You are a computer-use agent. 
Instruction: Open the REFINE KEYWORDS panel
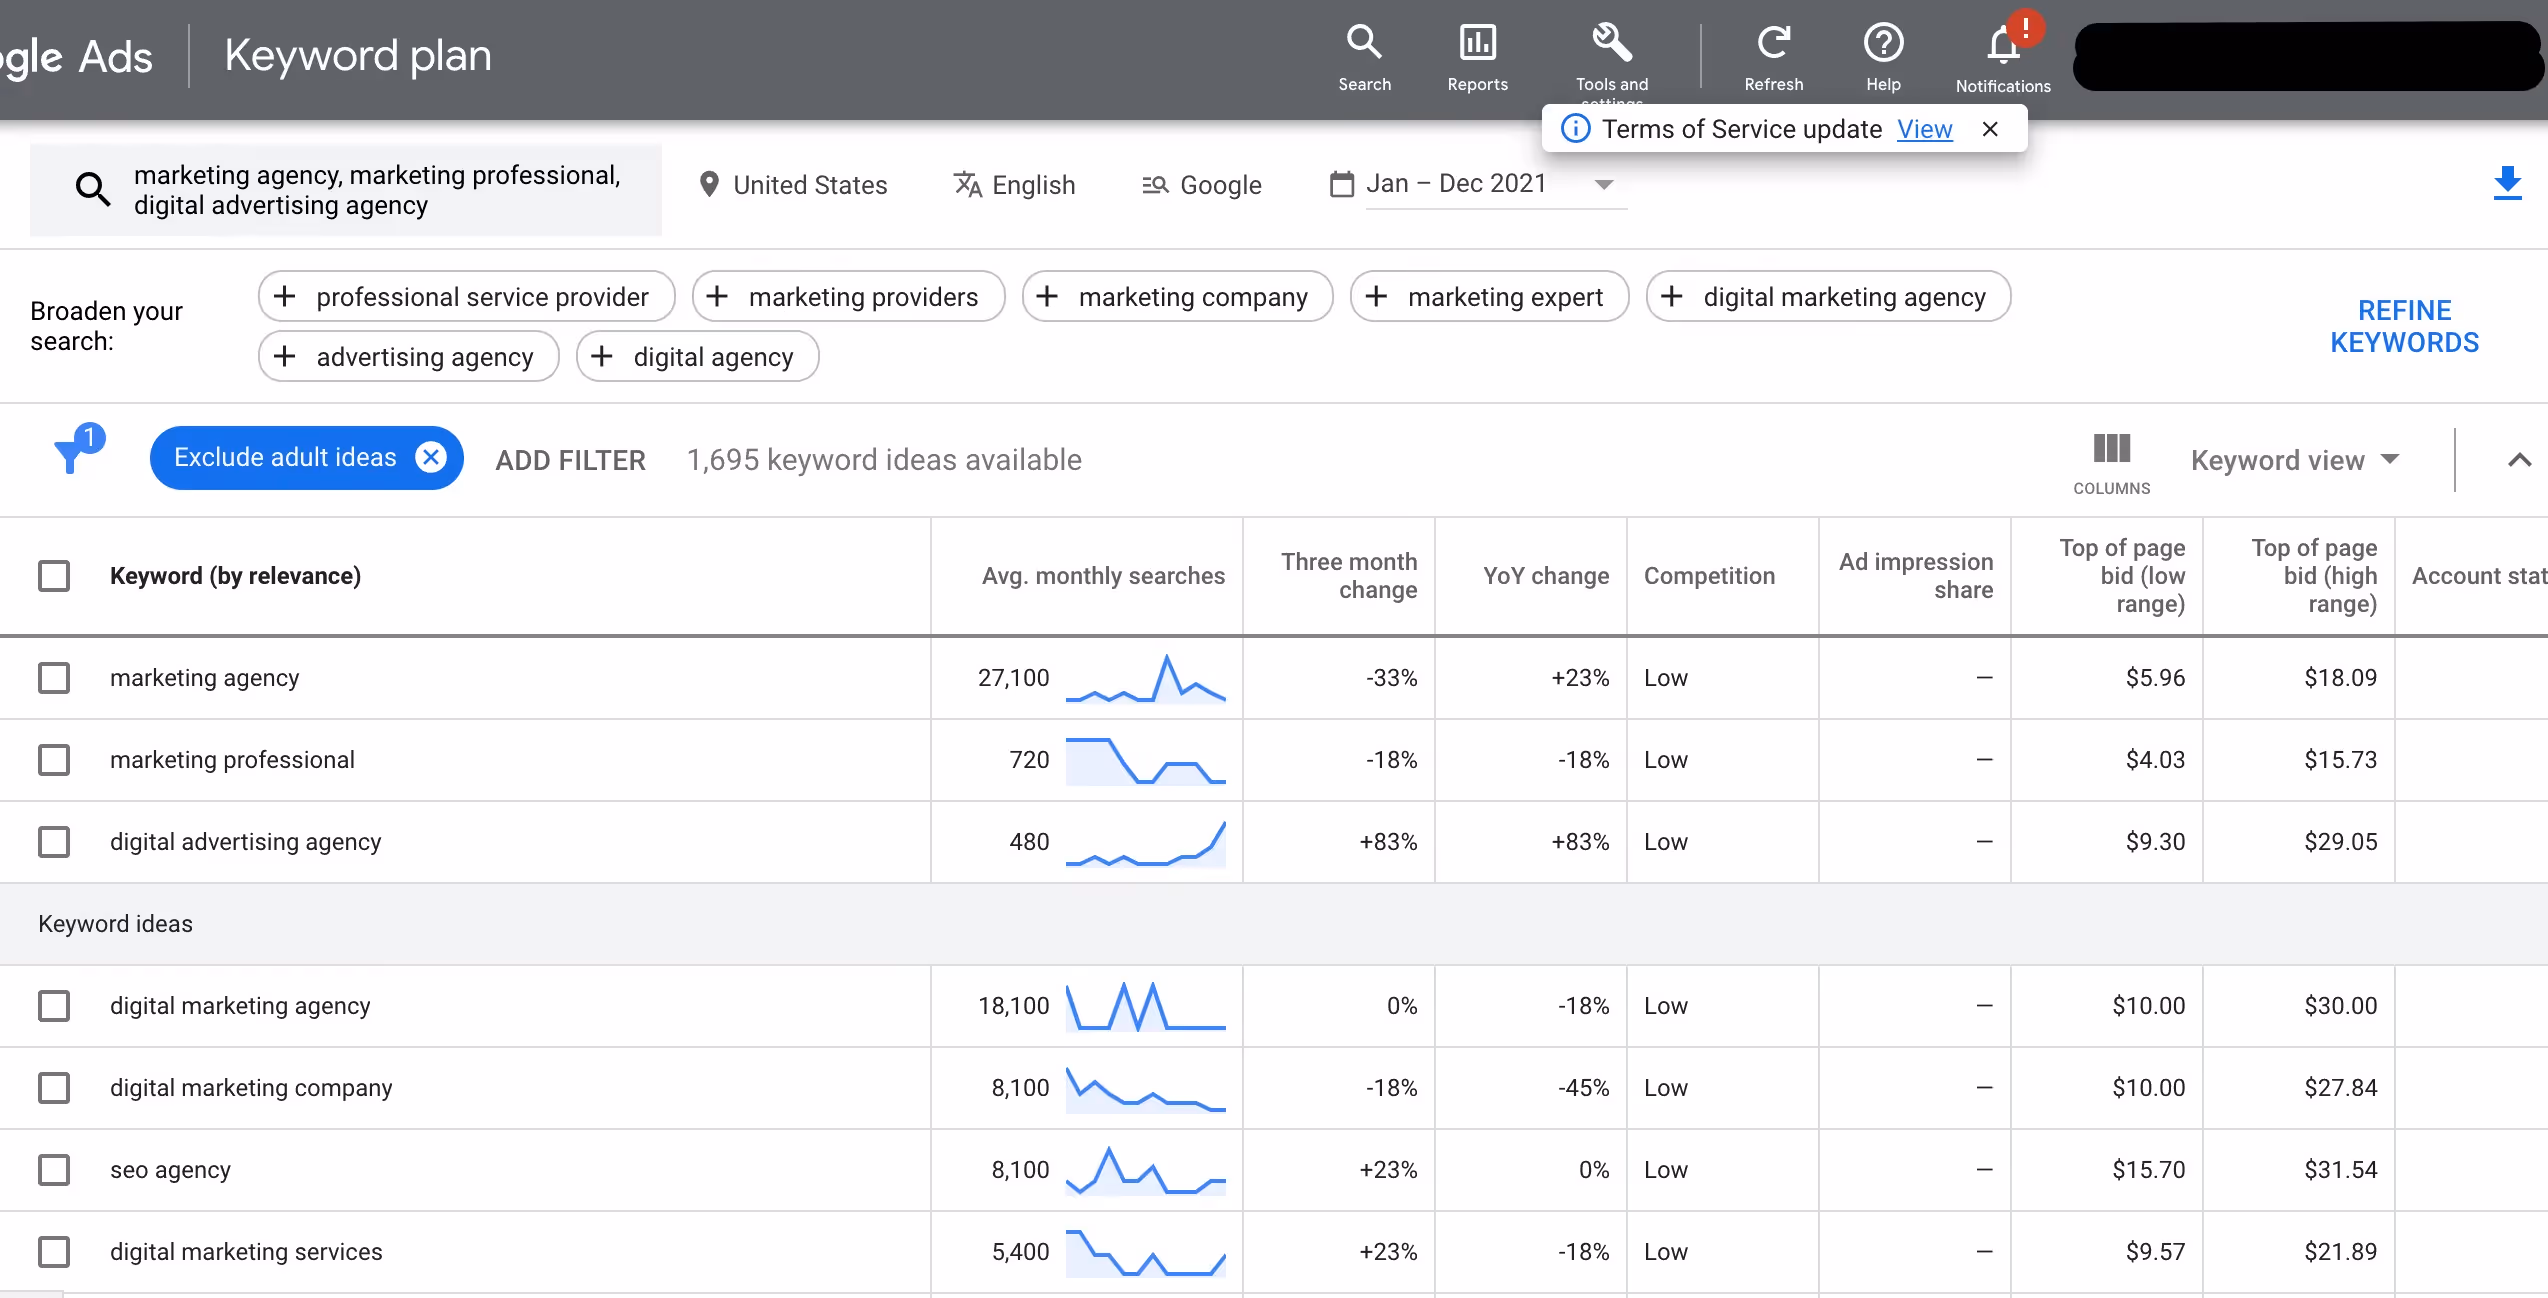click(2404, 325)
